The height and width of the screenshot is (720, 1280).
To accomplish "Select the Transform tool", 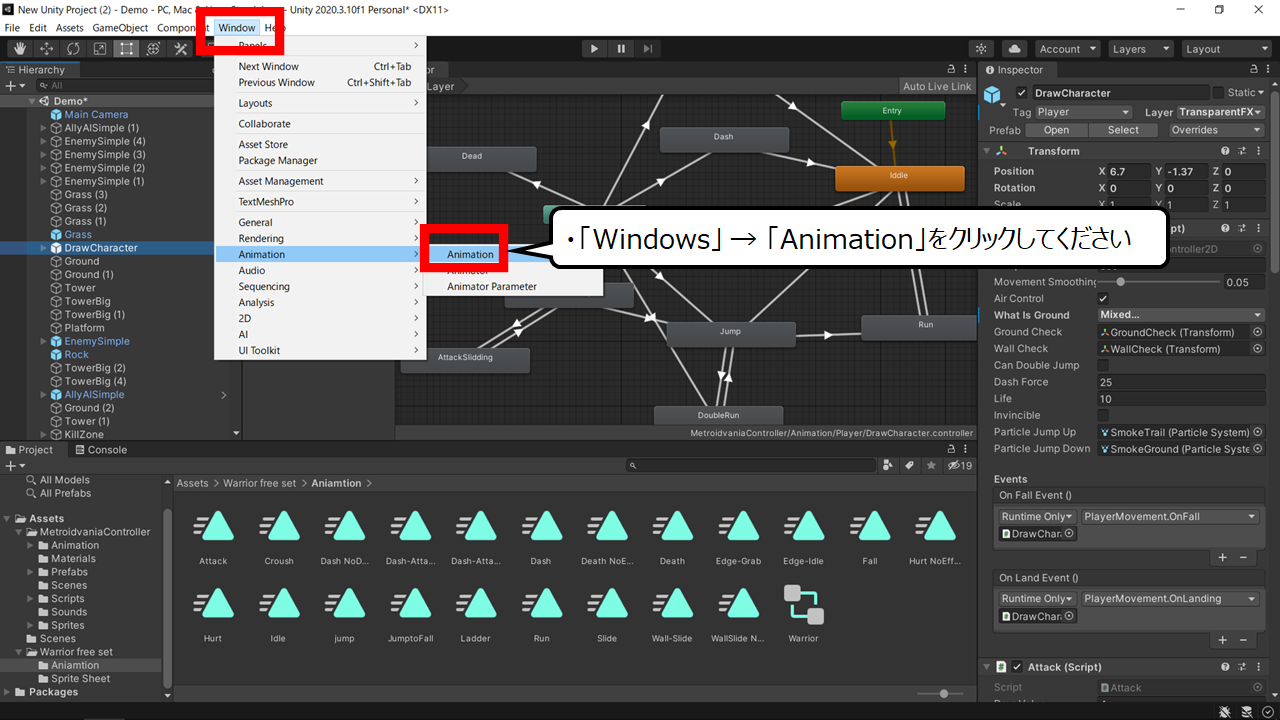I will click(153, 48).
